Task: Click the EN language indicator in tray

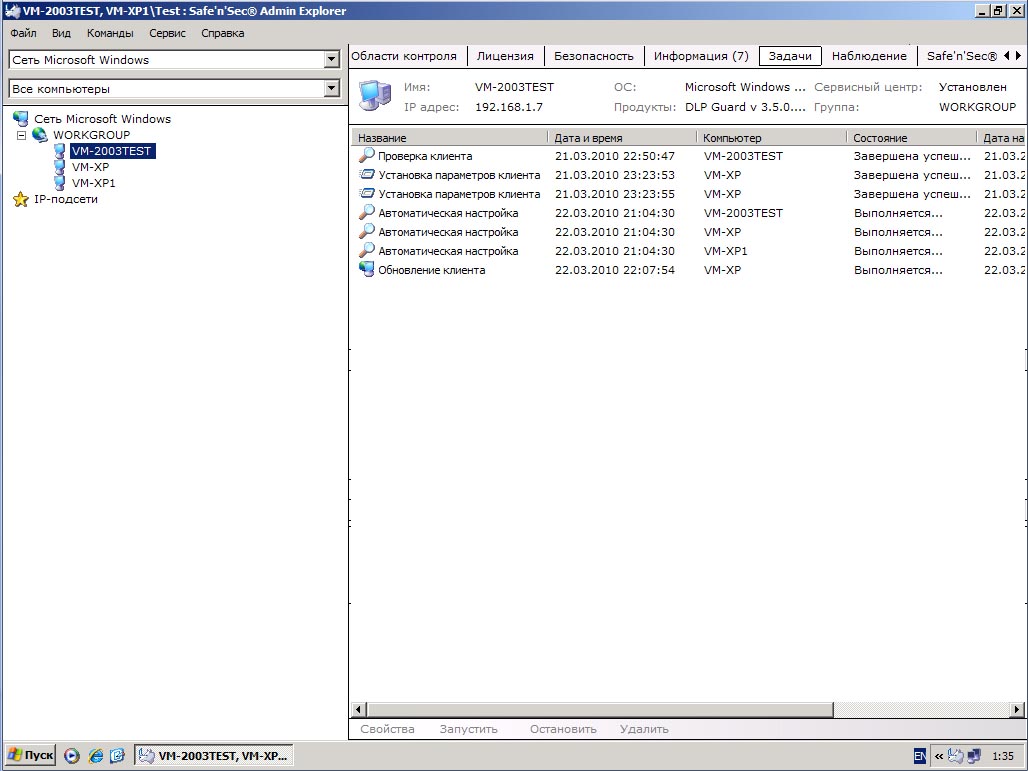Action: [920, 756]
